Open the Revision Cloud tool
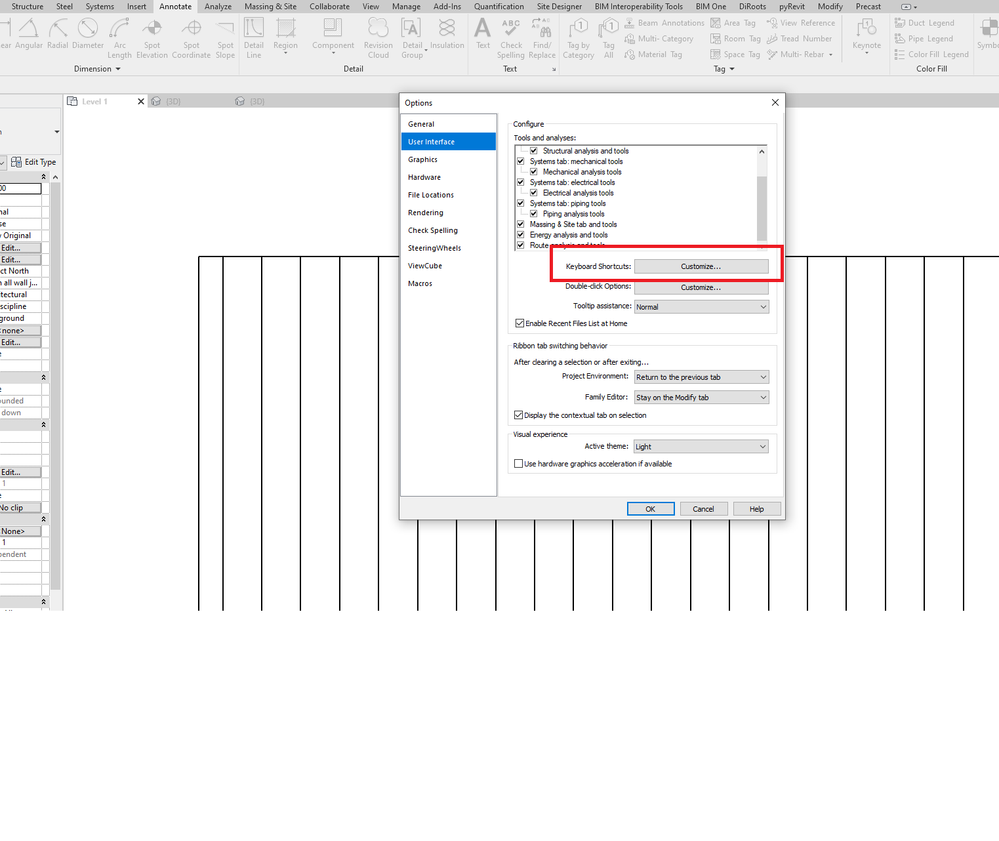The width and height of the screenshot is (999, 841). coord(377,38)
